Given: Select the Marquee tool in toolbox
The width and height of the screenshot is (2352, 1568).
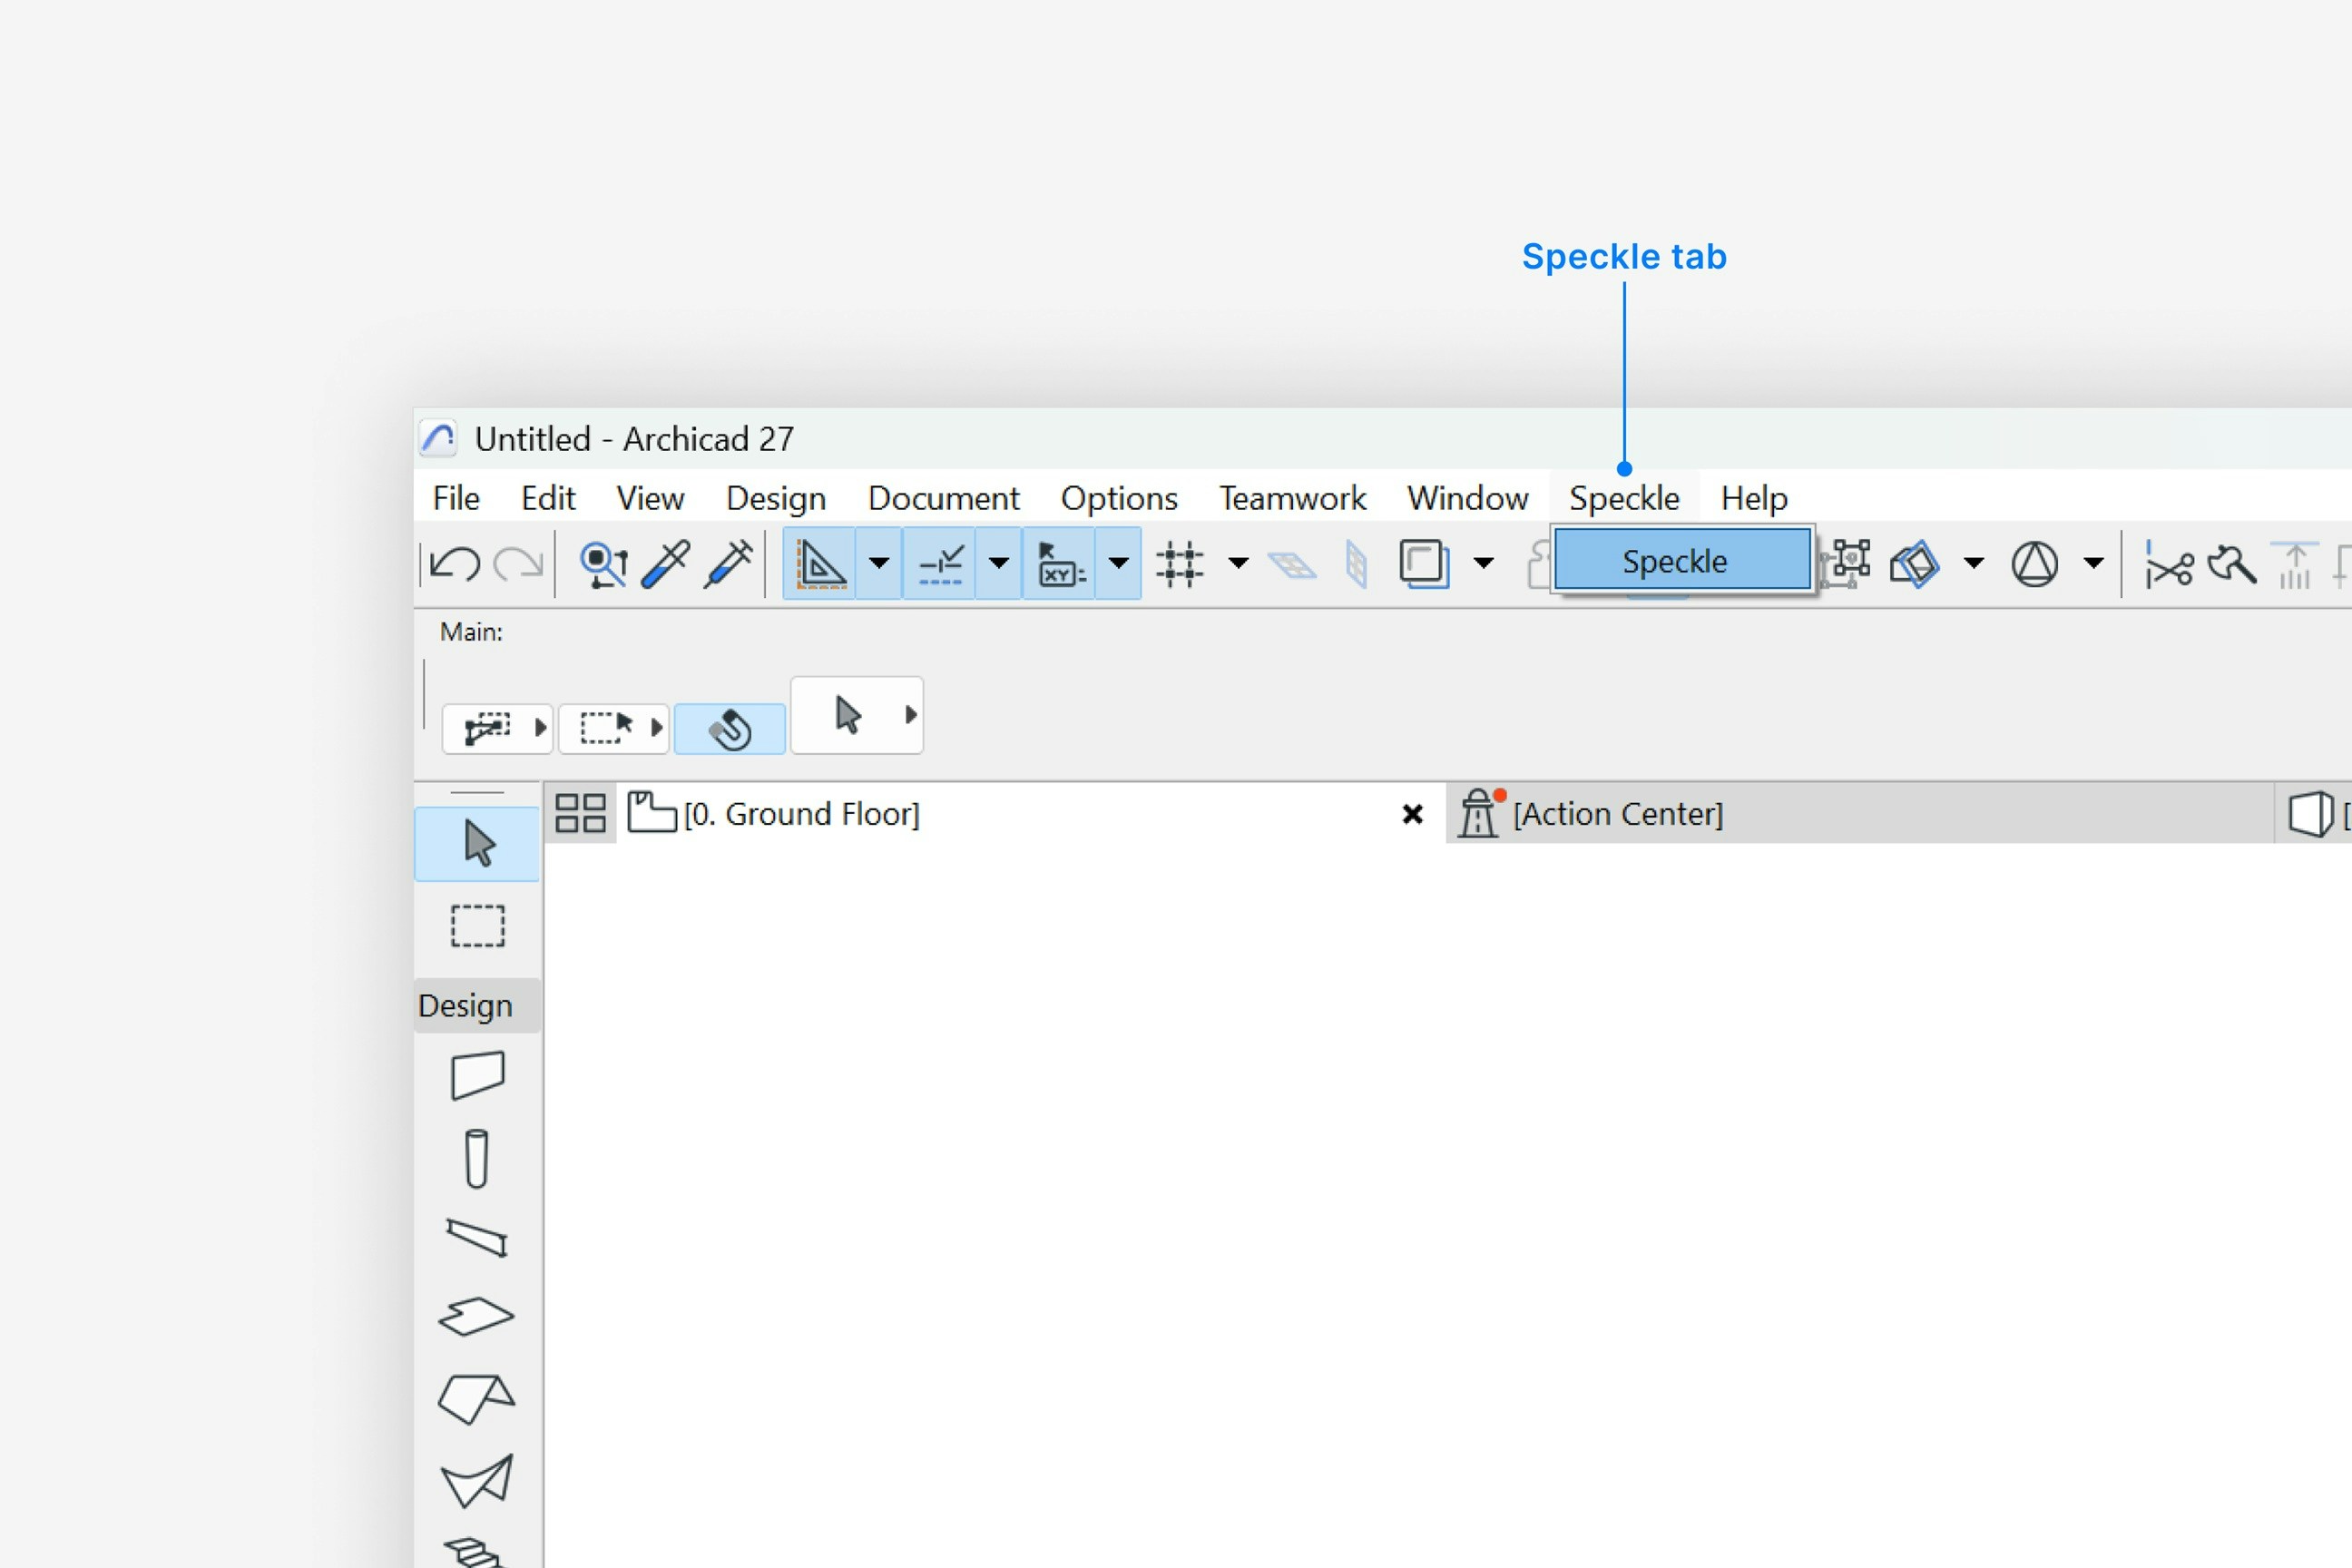Looking at the screenshot, I should point(477,926).
